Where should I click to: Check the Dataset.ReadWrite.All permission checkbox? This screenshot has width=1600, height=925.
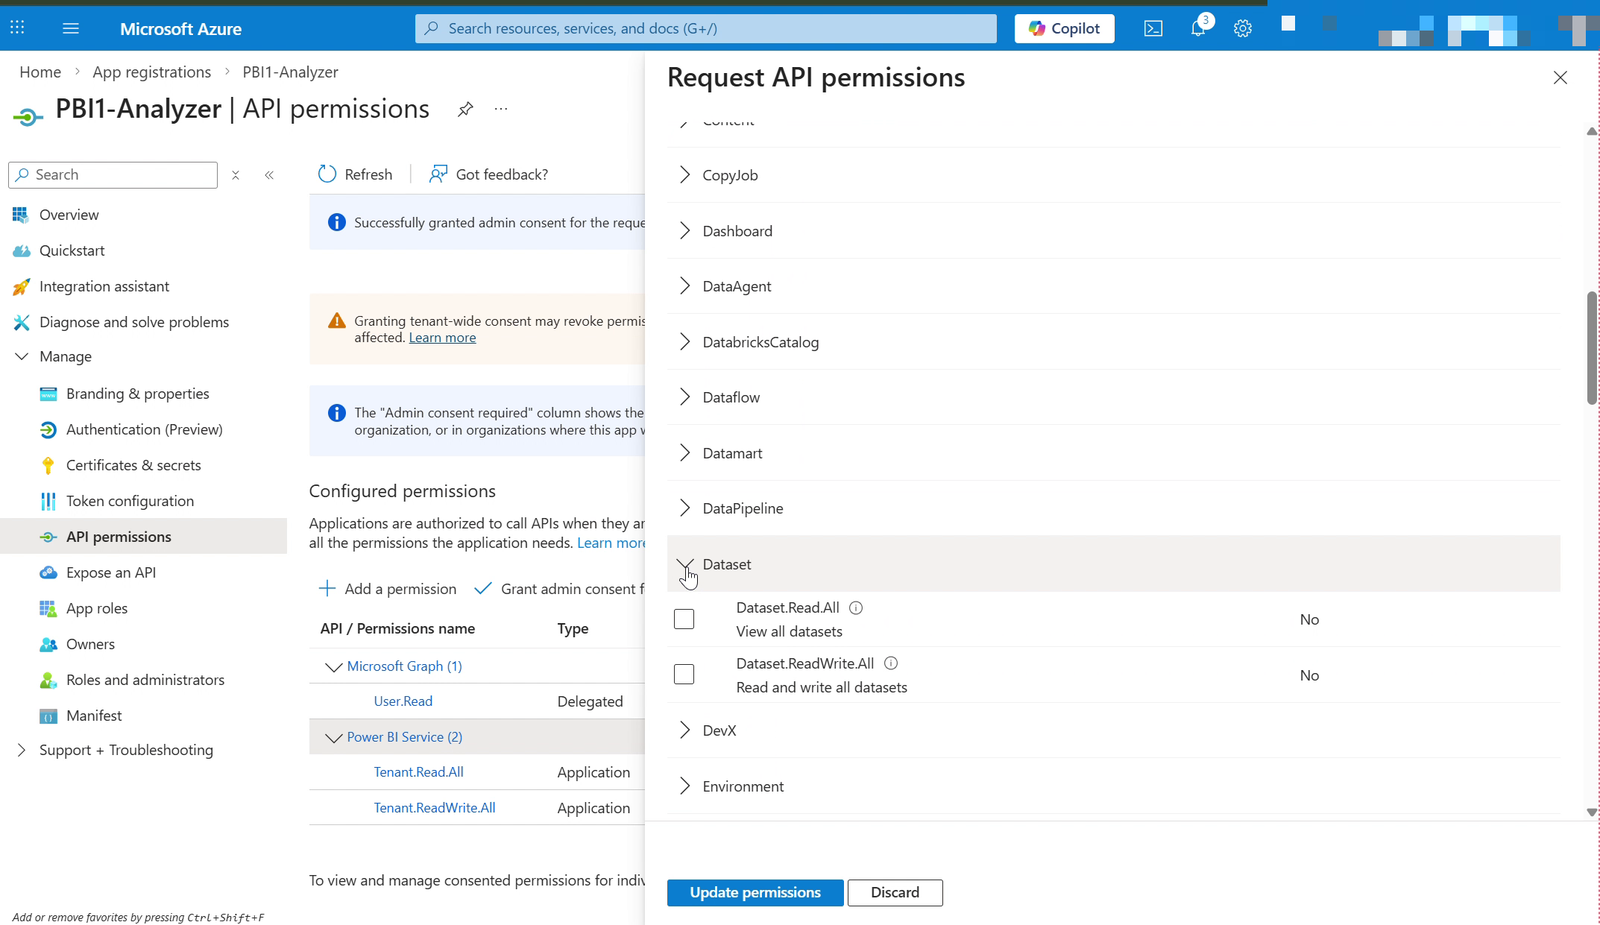tap(684, 675)
